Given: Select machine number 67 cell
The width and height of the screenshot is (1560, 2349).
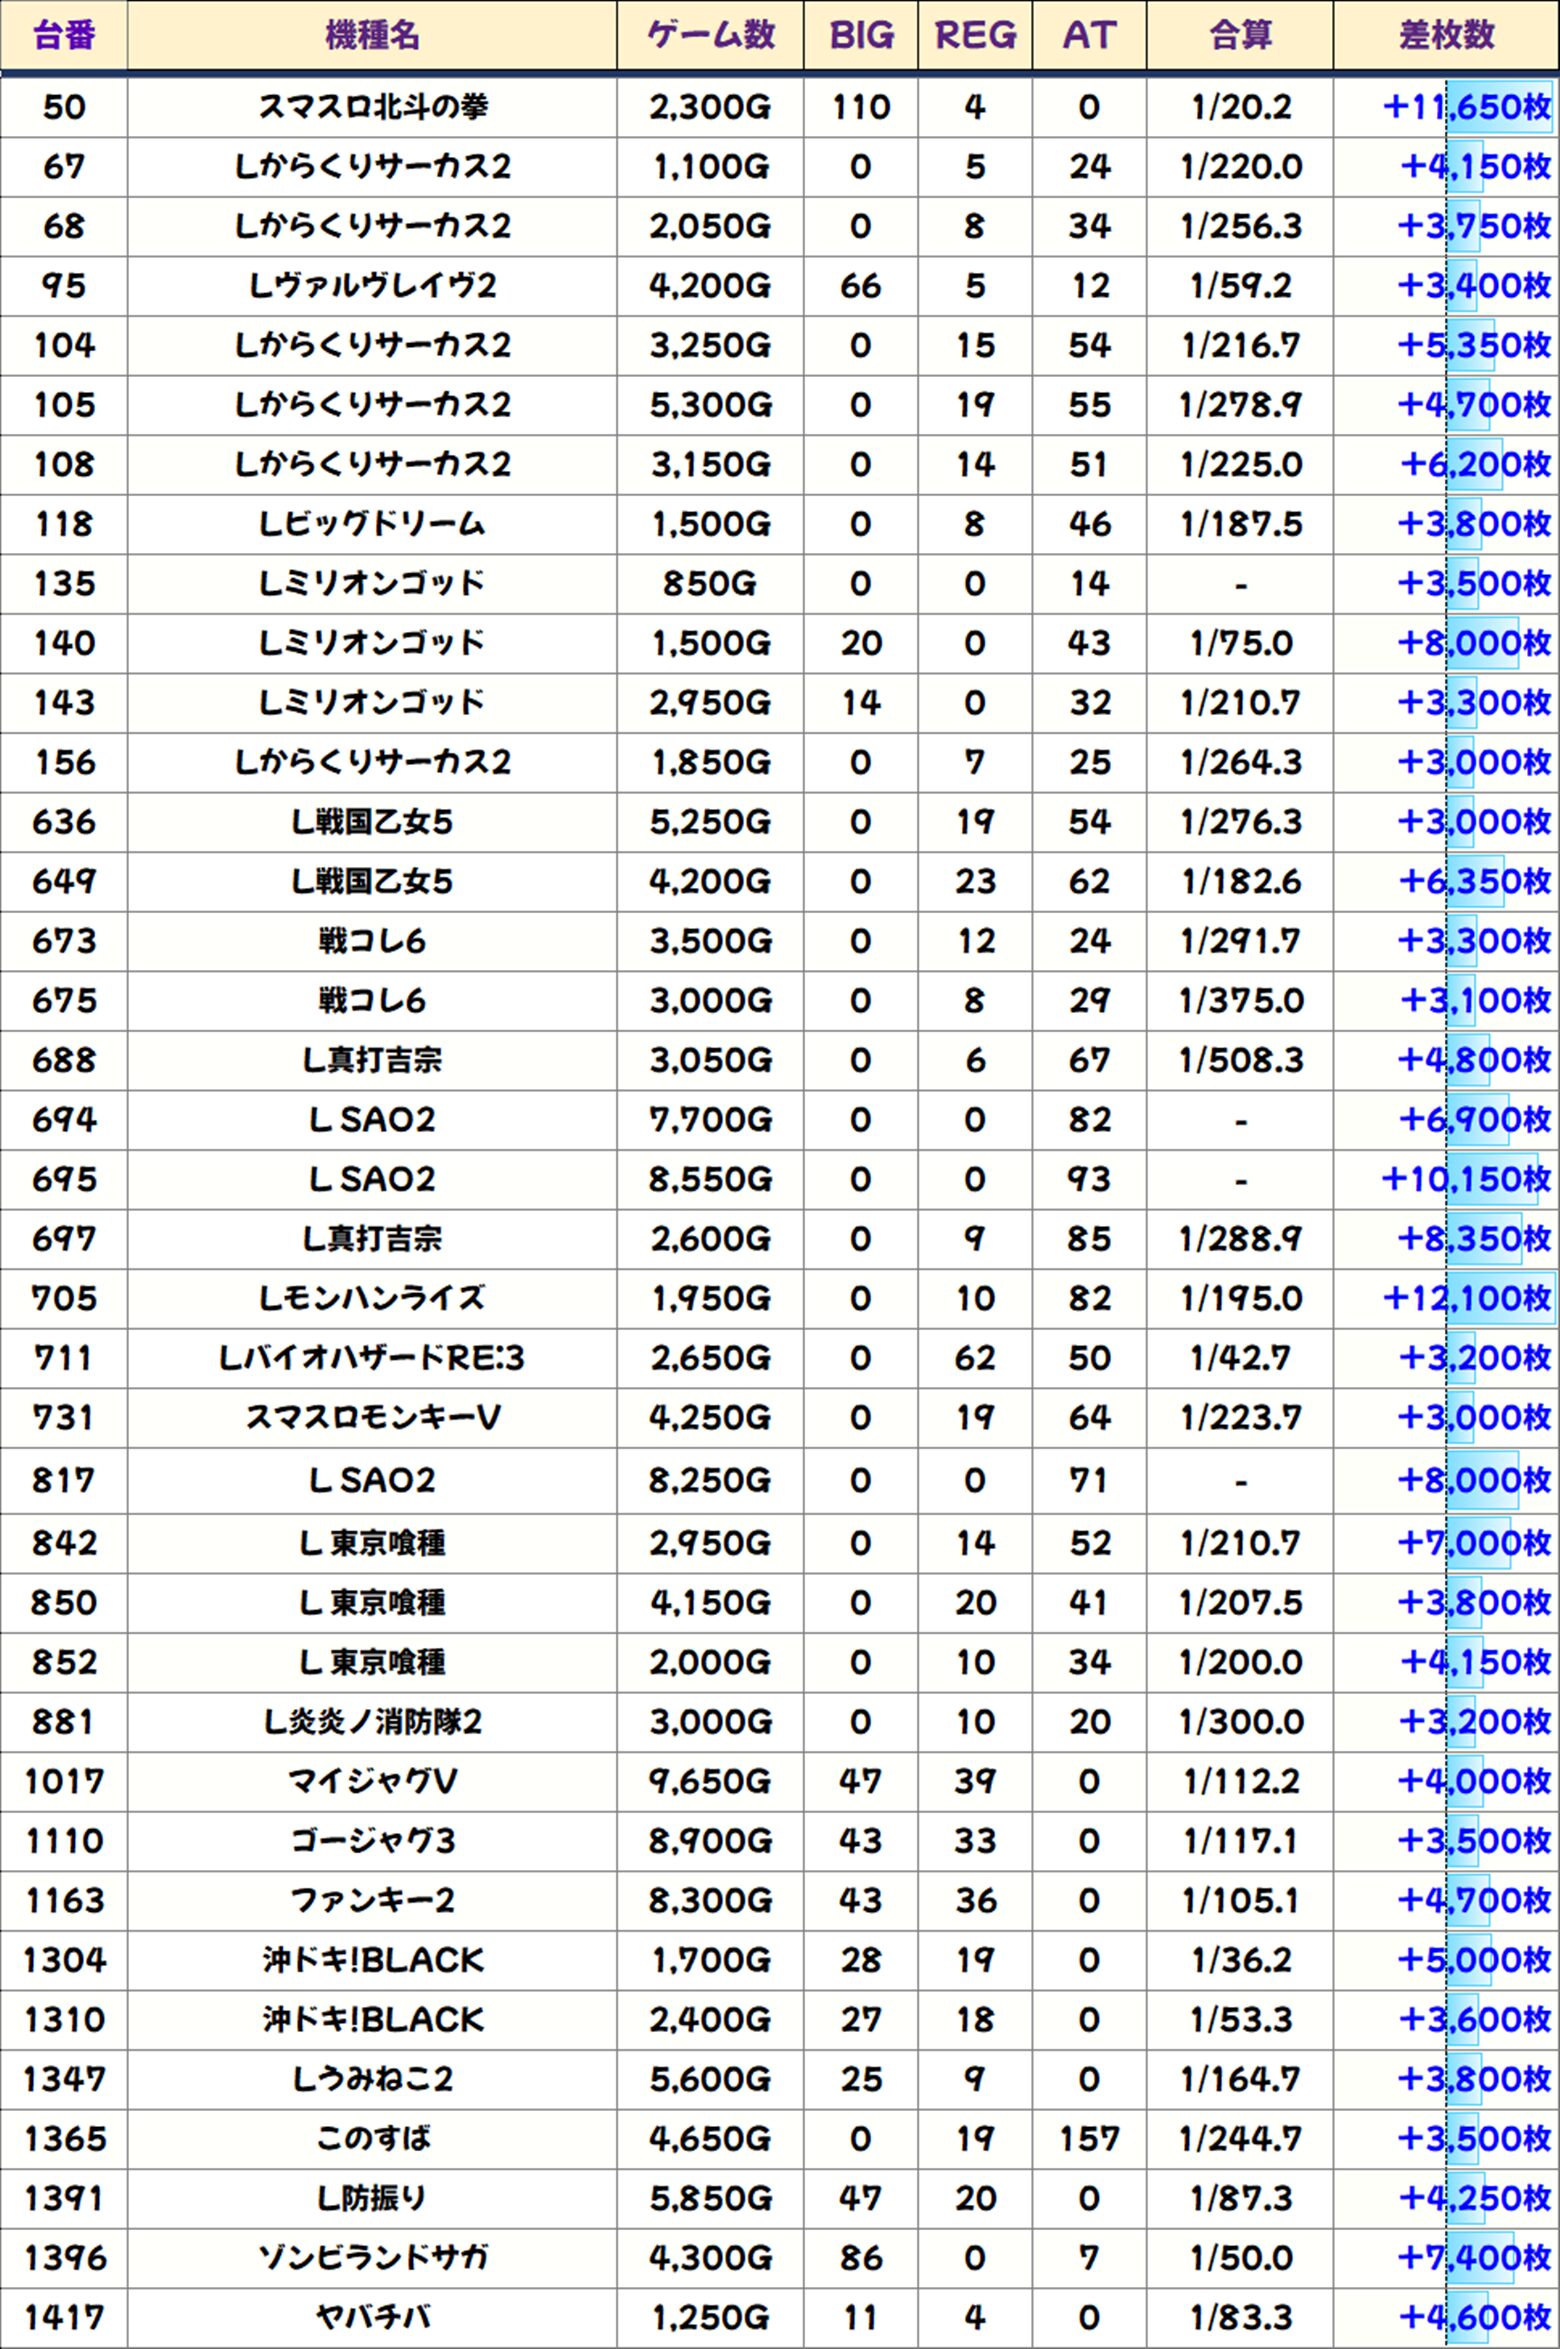Looking at the screenshot, I should 64,167.
